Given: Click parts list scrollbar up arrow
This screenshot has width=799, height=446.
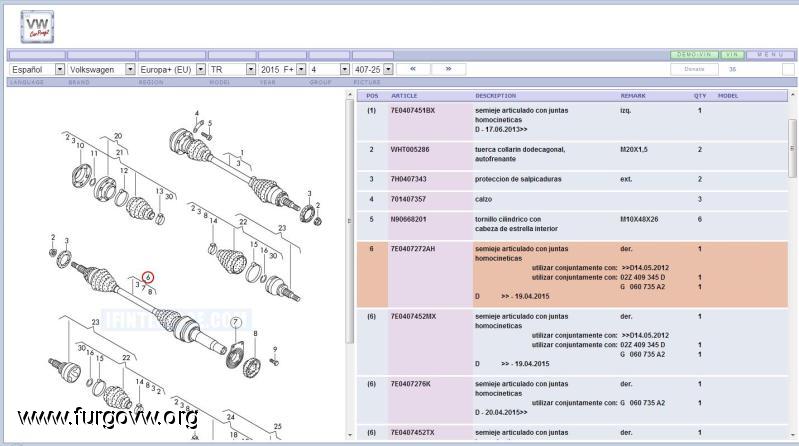Looking at the screenshot, I should (x=792, y=95).
